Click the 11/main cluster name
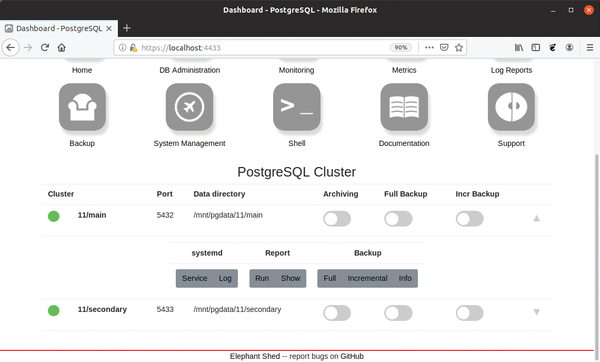The width and height of the screenshot is (600, 362). [92, 215]
